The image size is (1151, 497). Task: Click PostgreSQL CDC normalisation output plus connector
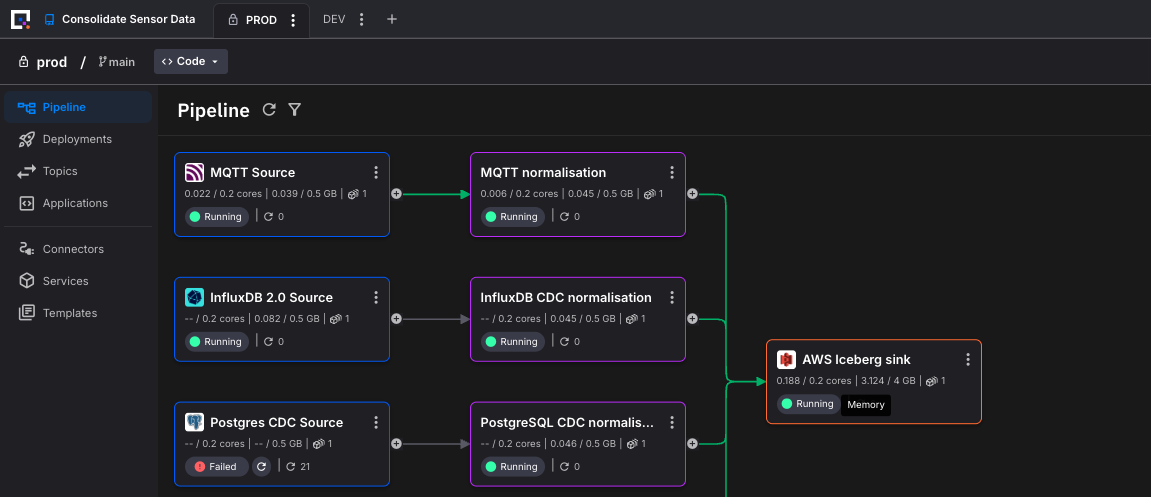tap(692, 443)
